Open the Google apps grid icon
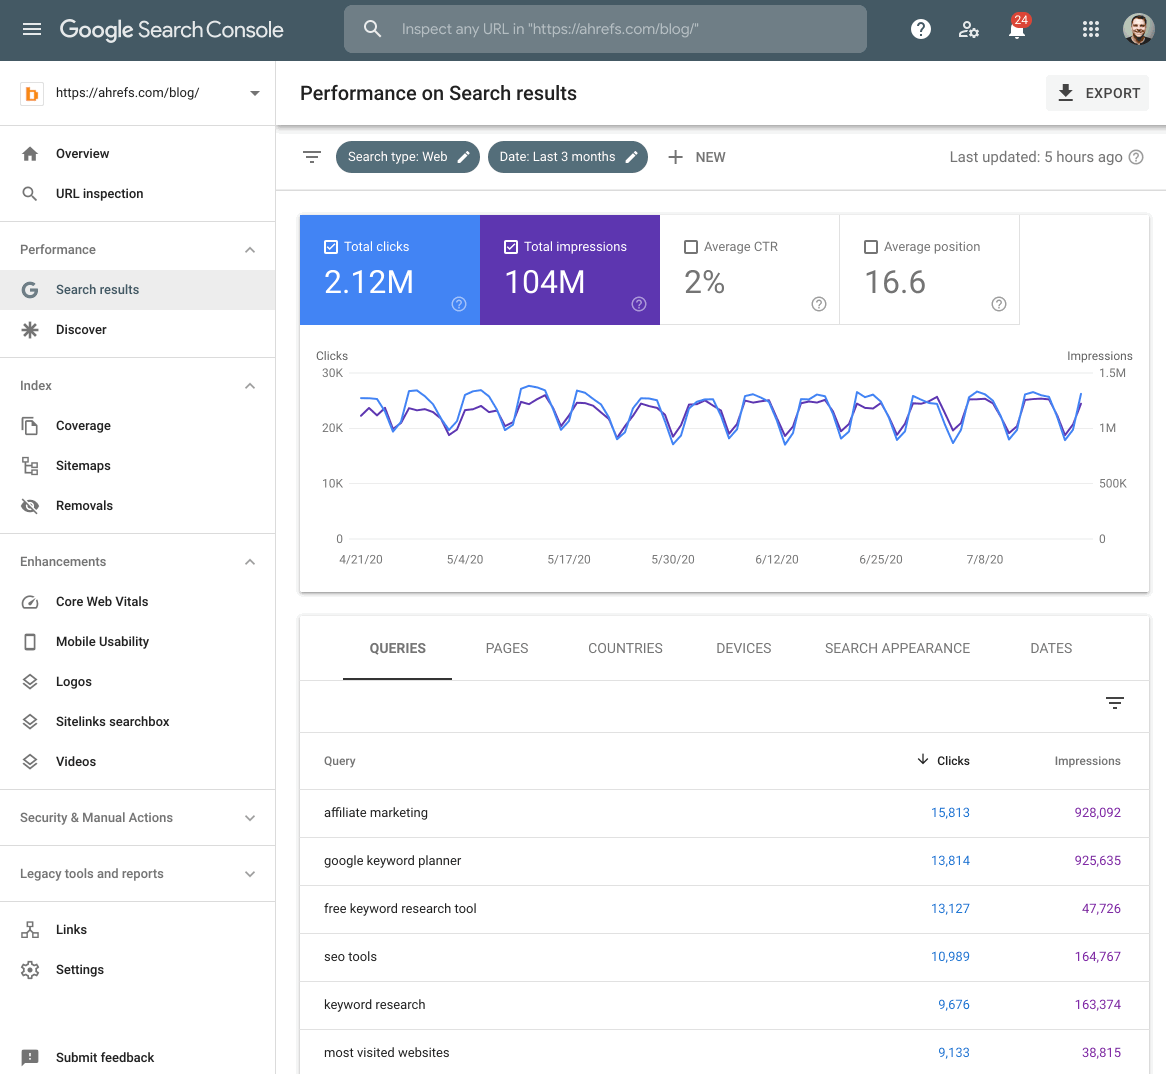1166x1074 pixels. click(x=1090, y=28)
